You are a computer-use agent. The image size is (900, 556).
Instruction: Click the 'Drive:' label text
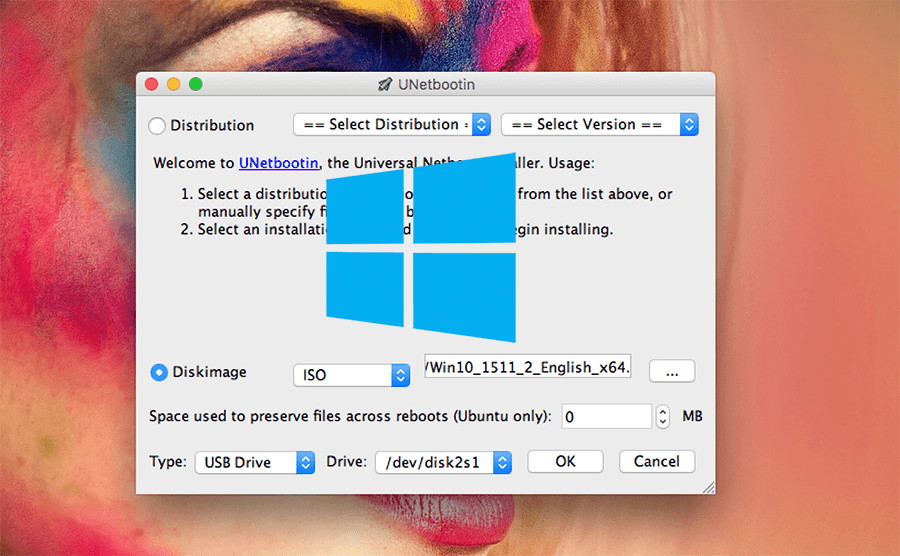(346, 461)
